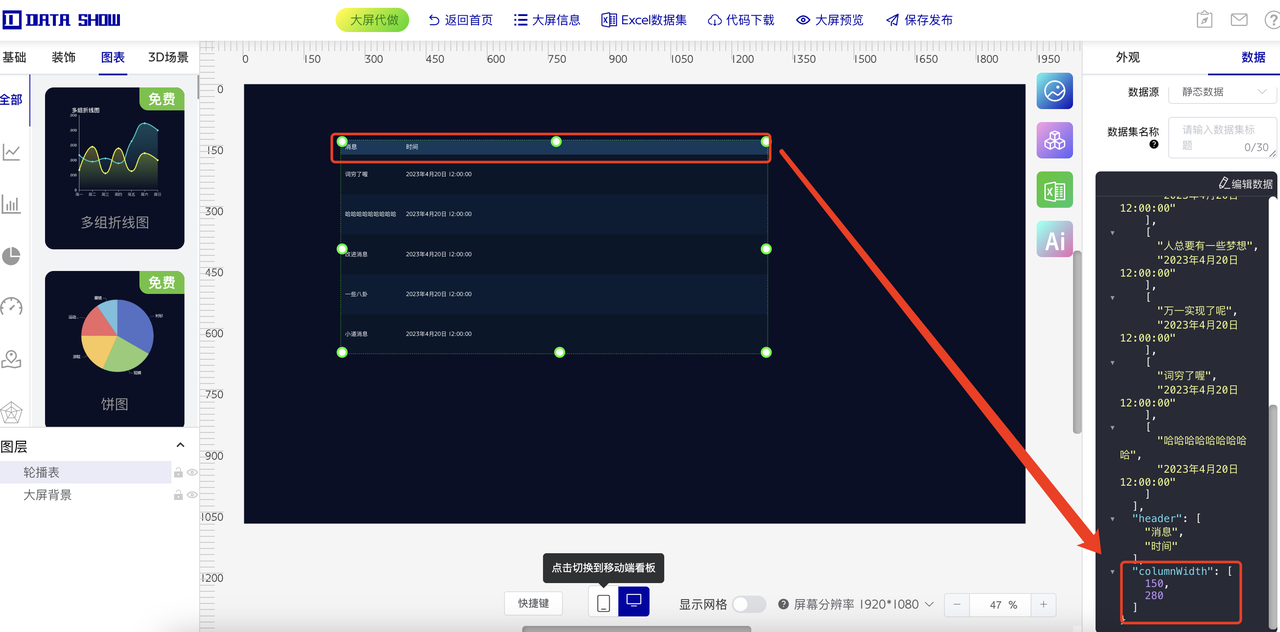Collapse the 图层 layers panel
Viewport: 1280px width, 632px height.
(x=180, y=446)
